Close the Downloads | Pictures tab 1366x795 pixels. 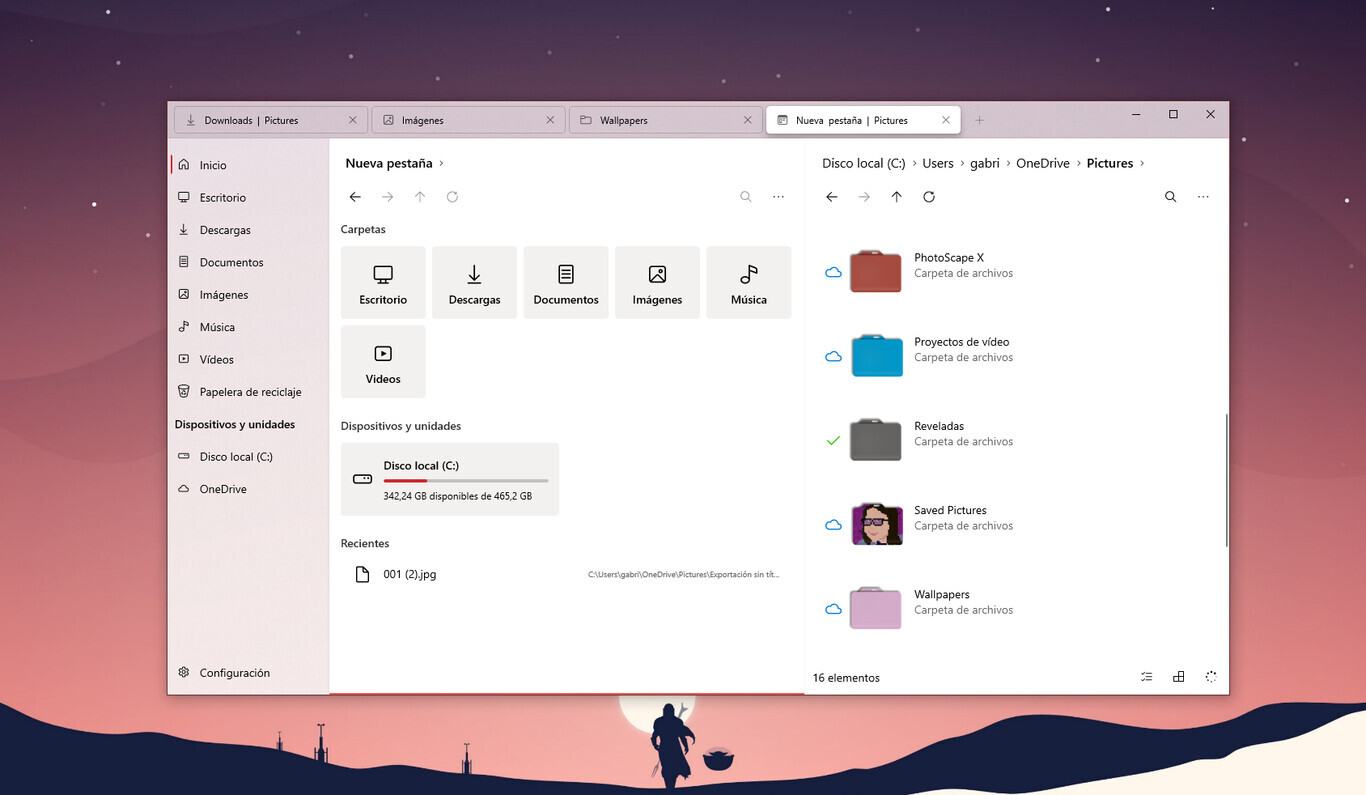(x=352, y=119)
